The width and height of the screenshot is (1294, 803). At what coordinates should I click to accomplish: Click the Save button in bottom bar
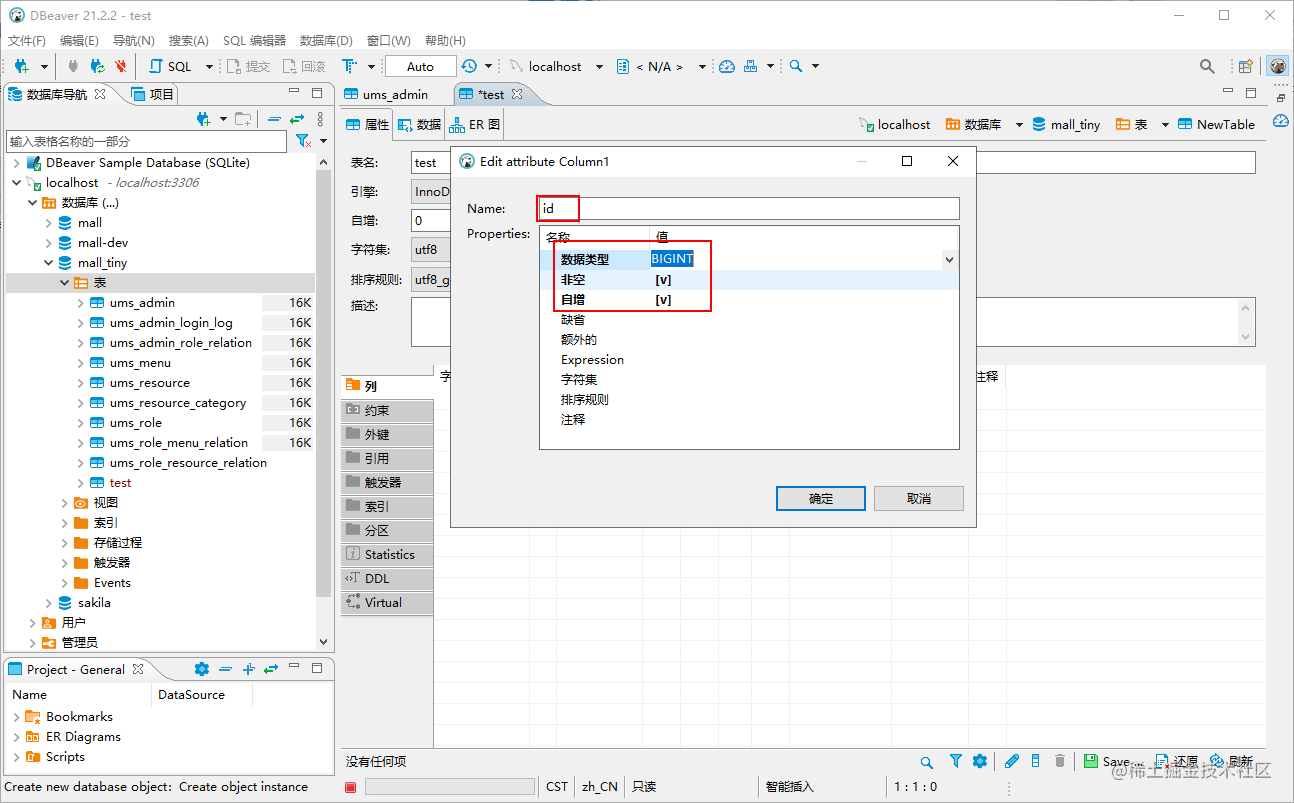(1110, 762)
